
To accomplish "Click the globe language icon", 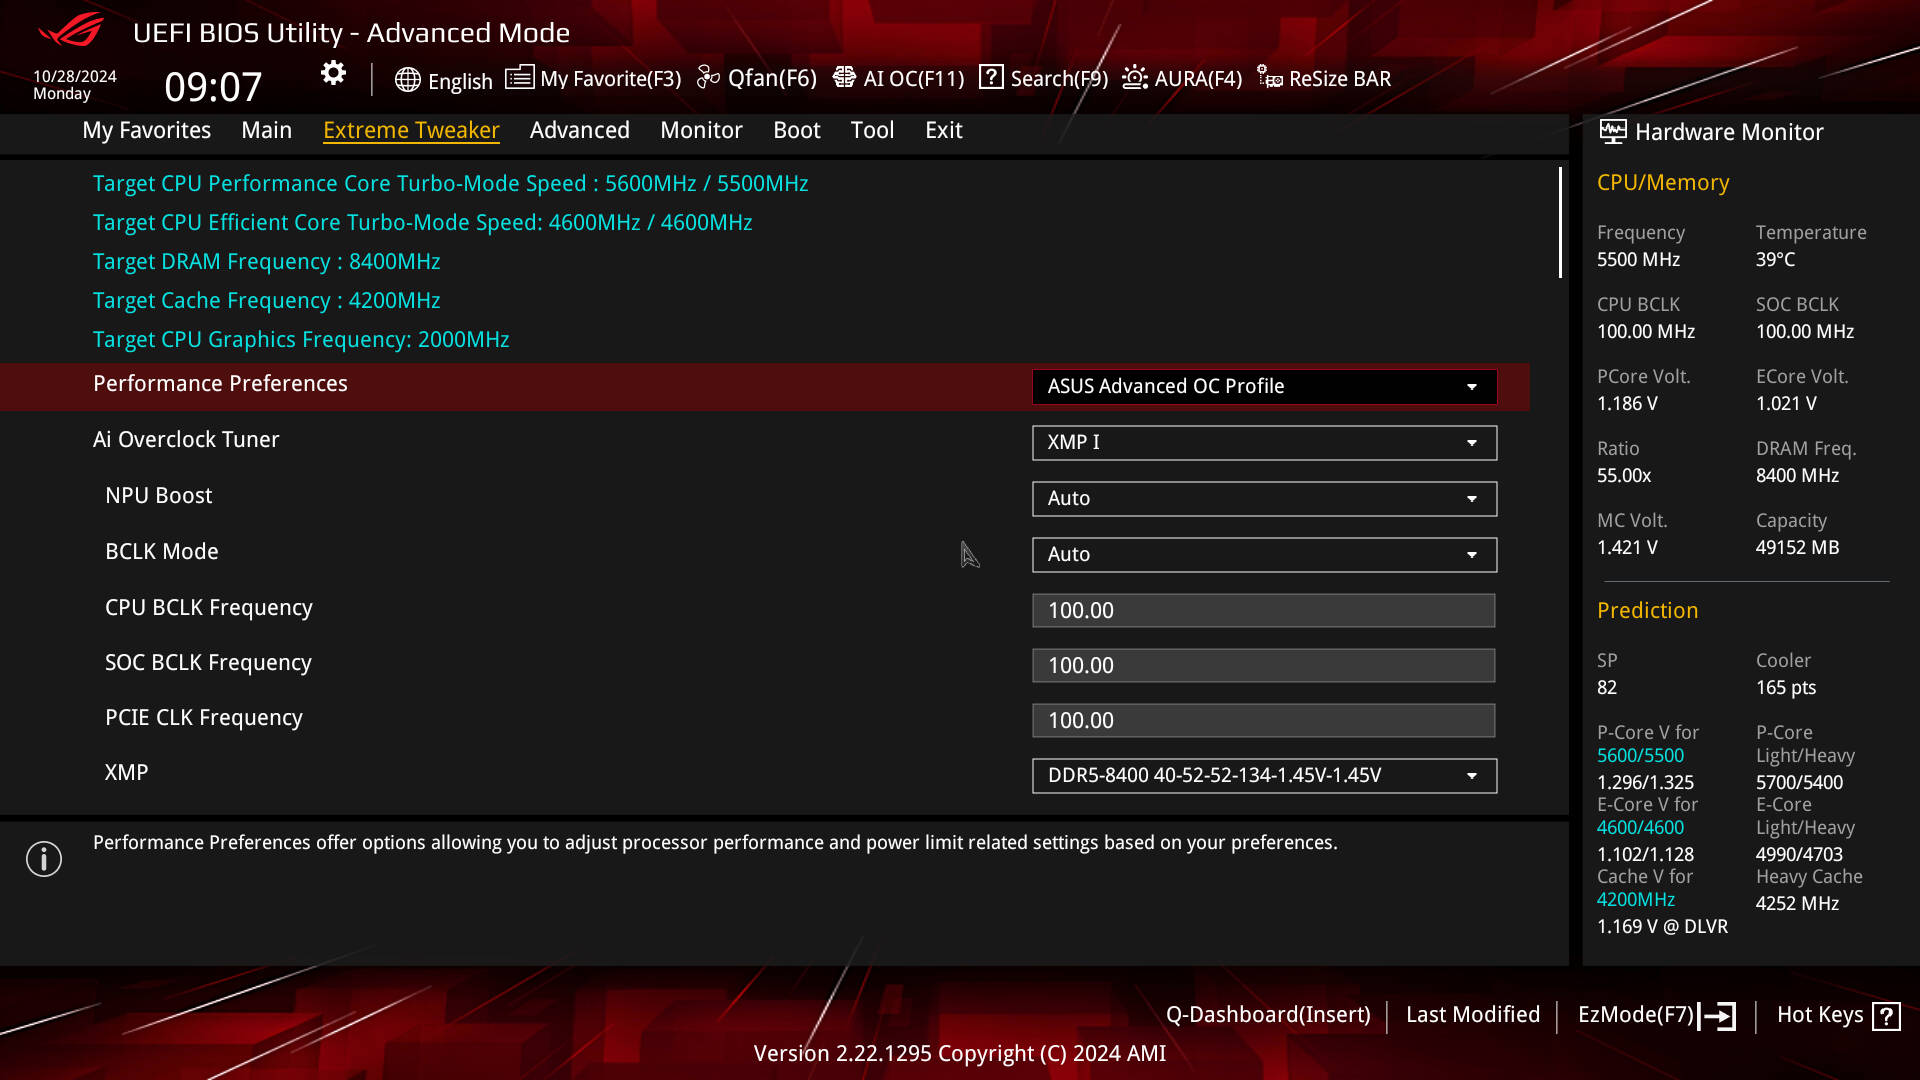I will (407, 80).
